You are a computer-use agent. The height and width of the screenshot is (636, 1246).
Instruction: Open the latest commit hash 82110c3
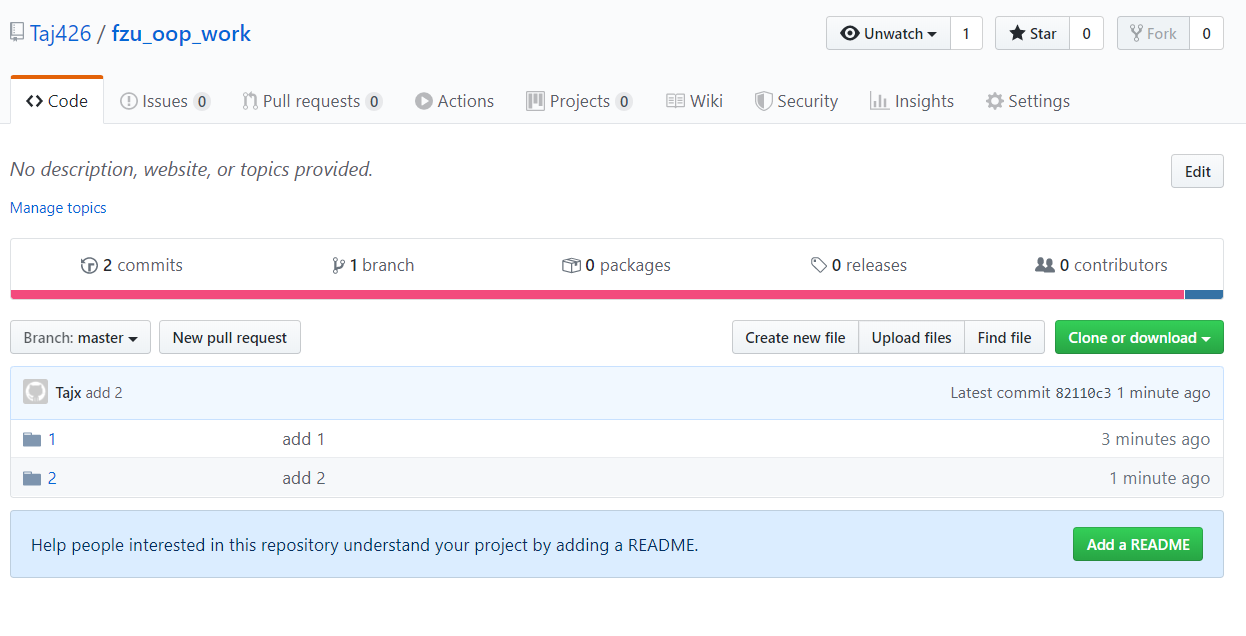1083,393
